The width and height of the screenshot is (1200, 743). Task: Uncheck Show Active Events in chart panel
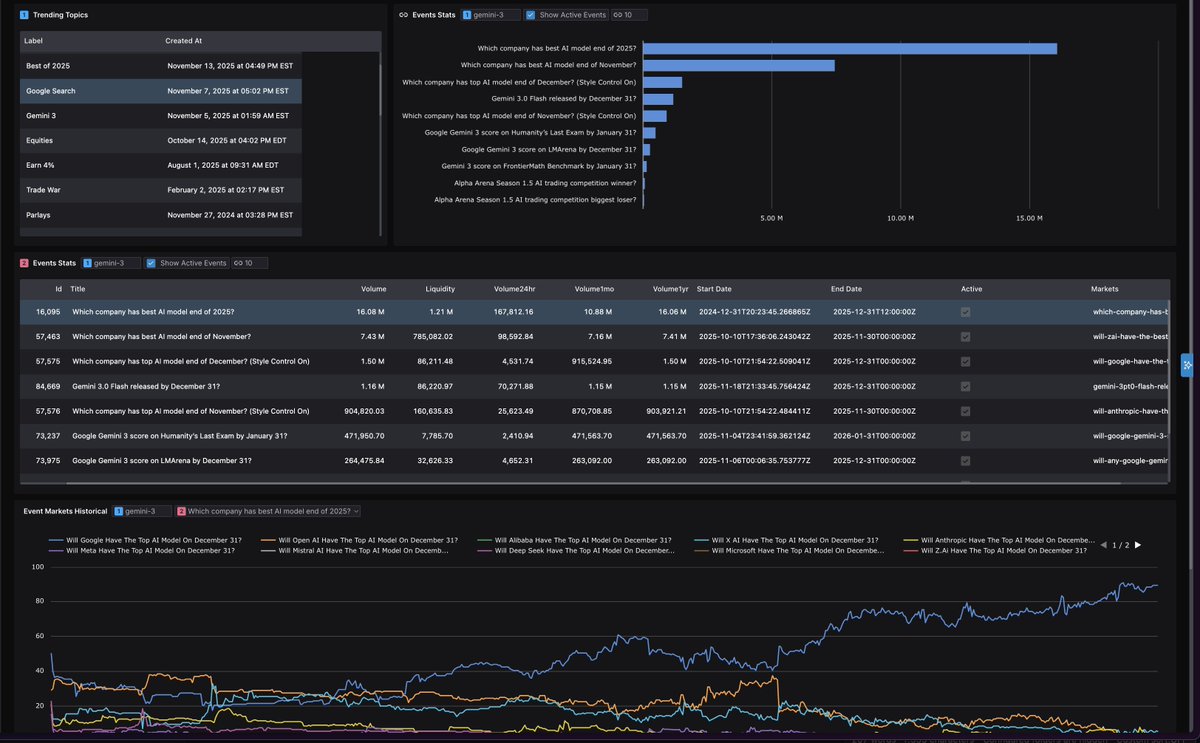(x=530, y=15)
